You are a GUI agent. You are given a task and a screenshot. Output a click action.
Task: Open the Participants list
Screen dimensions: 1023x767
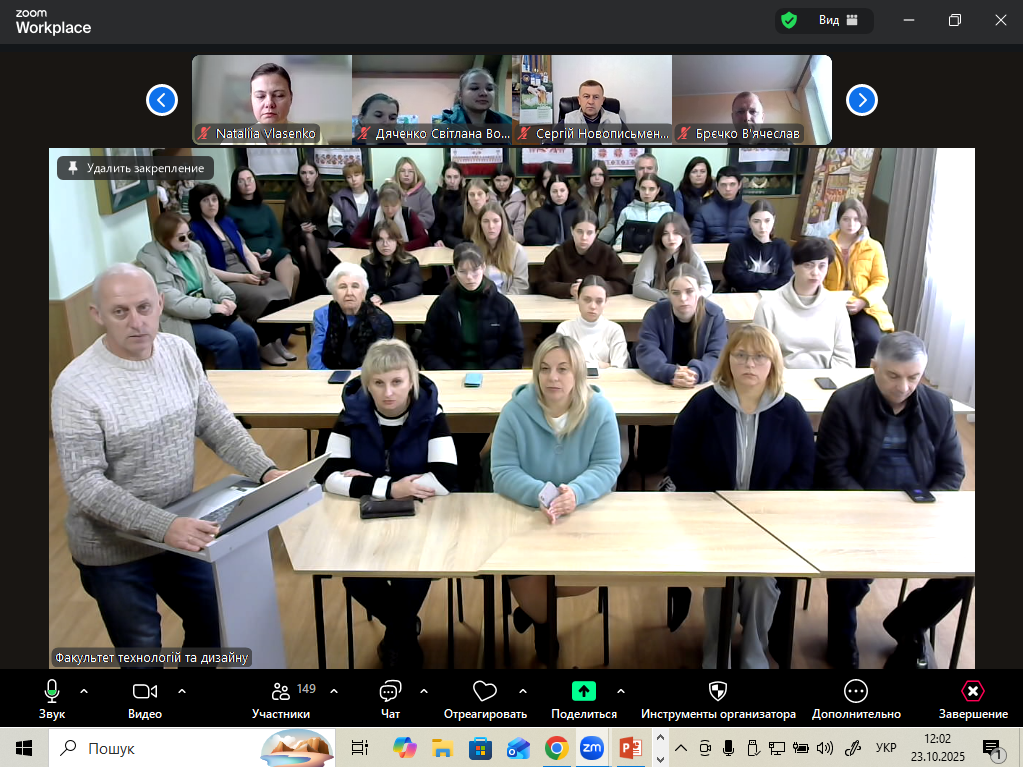pos(281,692)
